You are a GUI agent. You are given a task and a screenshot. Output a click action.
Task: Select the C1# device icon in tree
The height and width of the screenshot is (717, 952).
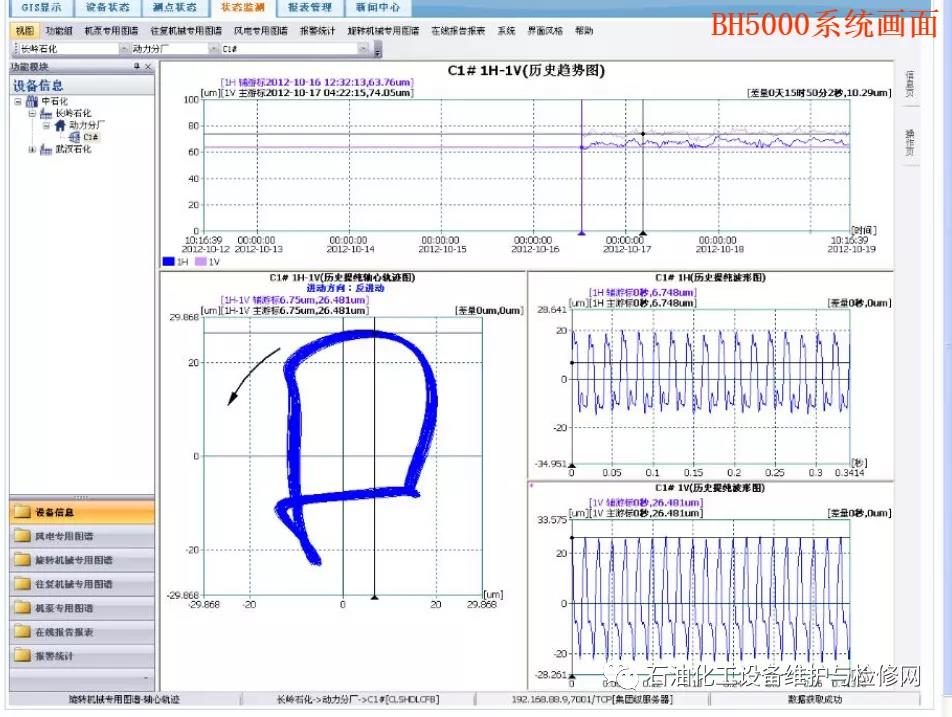[75, 137]
